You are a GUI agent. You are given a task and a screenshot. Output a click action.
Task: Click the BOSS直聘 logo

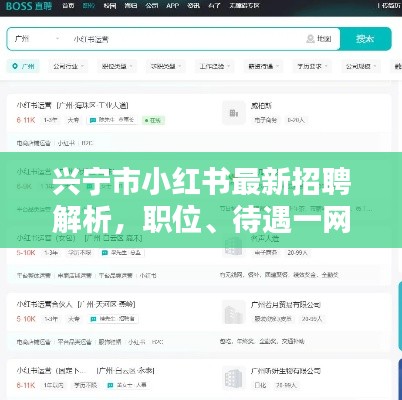click(x=29, y=6)
